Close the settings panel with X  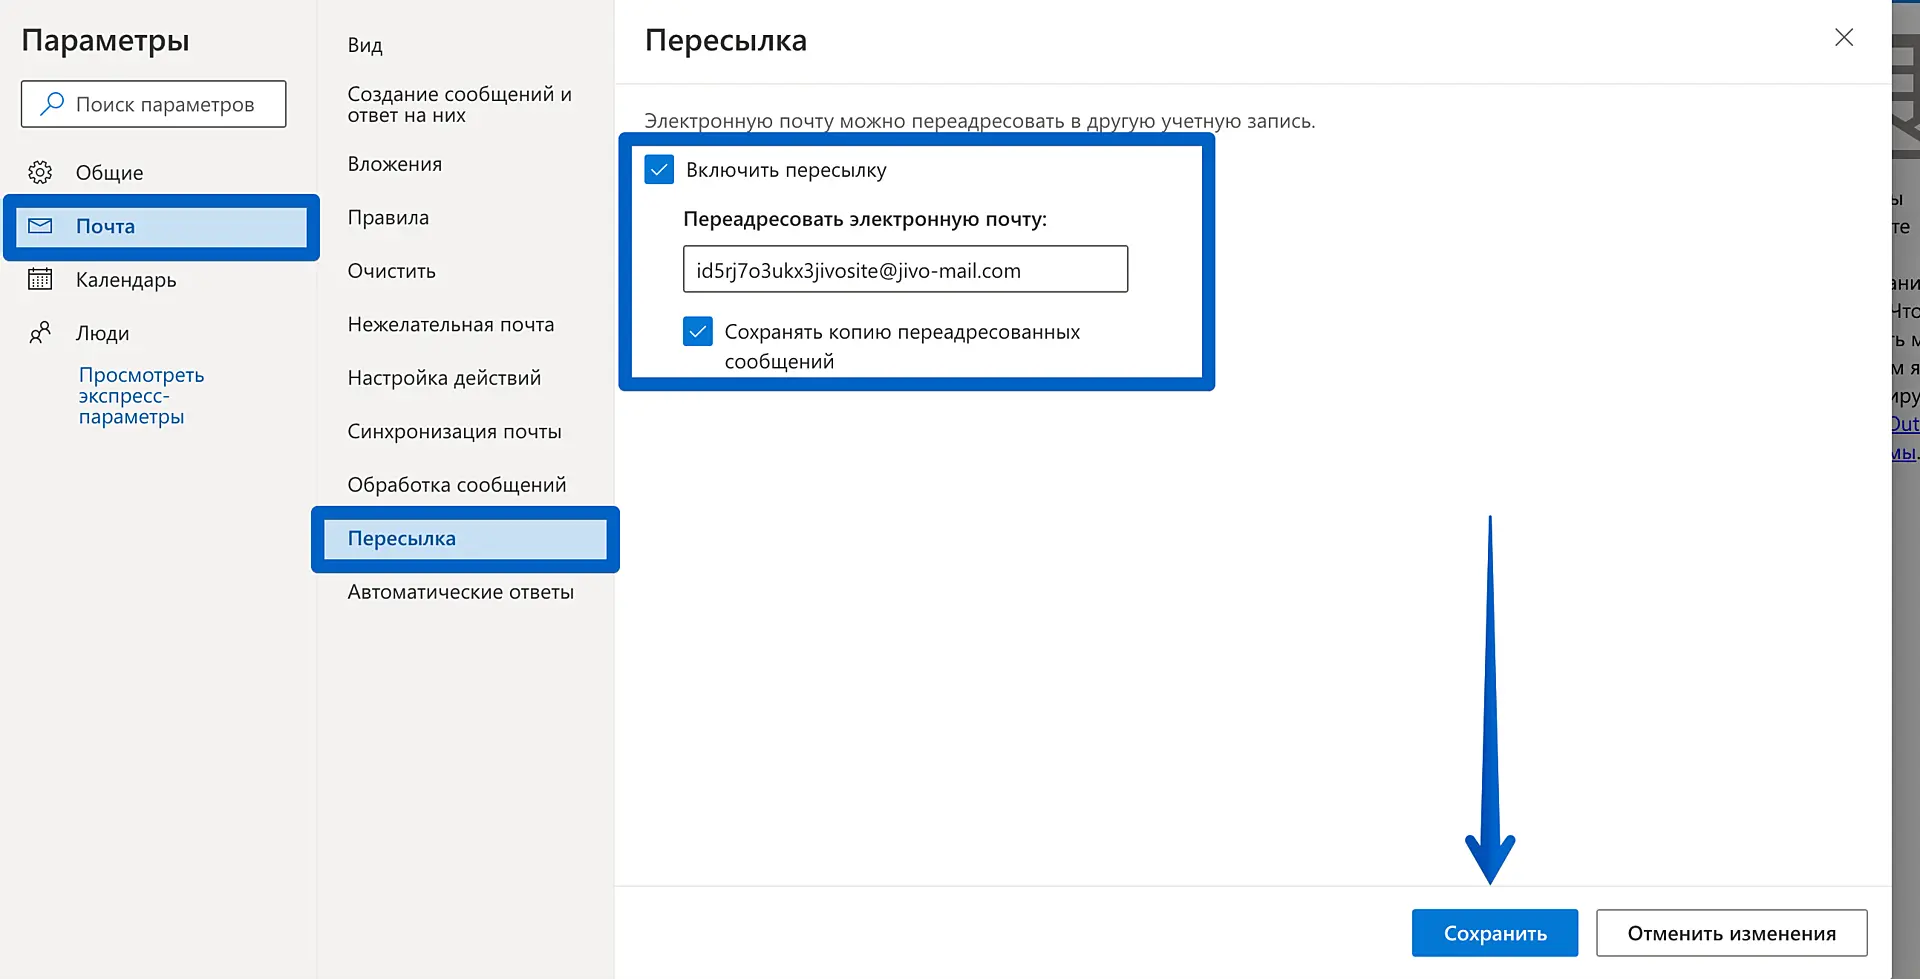(x=1844, y=38)
